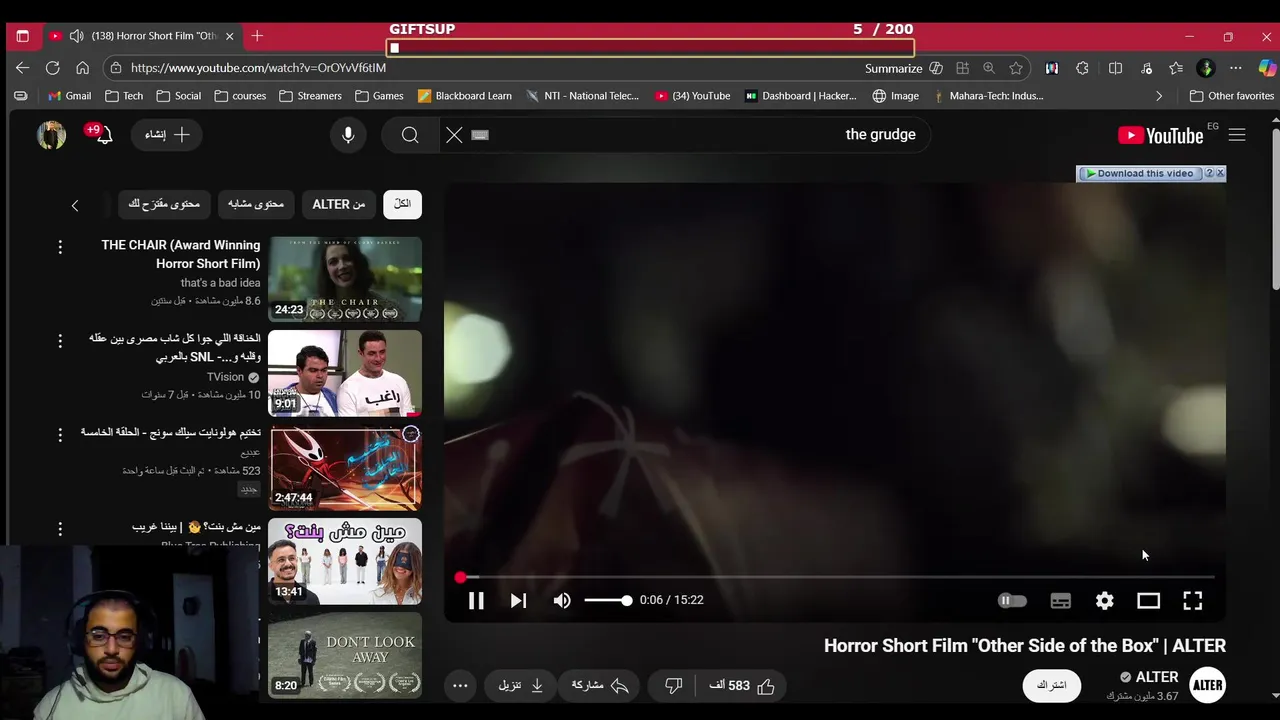This screenshot has width=1280, height=720.
Task: Open split screen from browser toolbar
Action: point(1115,68)
